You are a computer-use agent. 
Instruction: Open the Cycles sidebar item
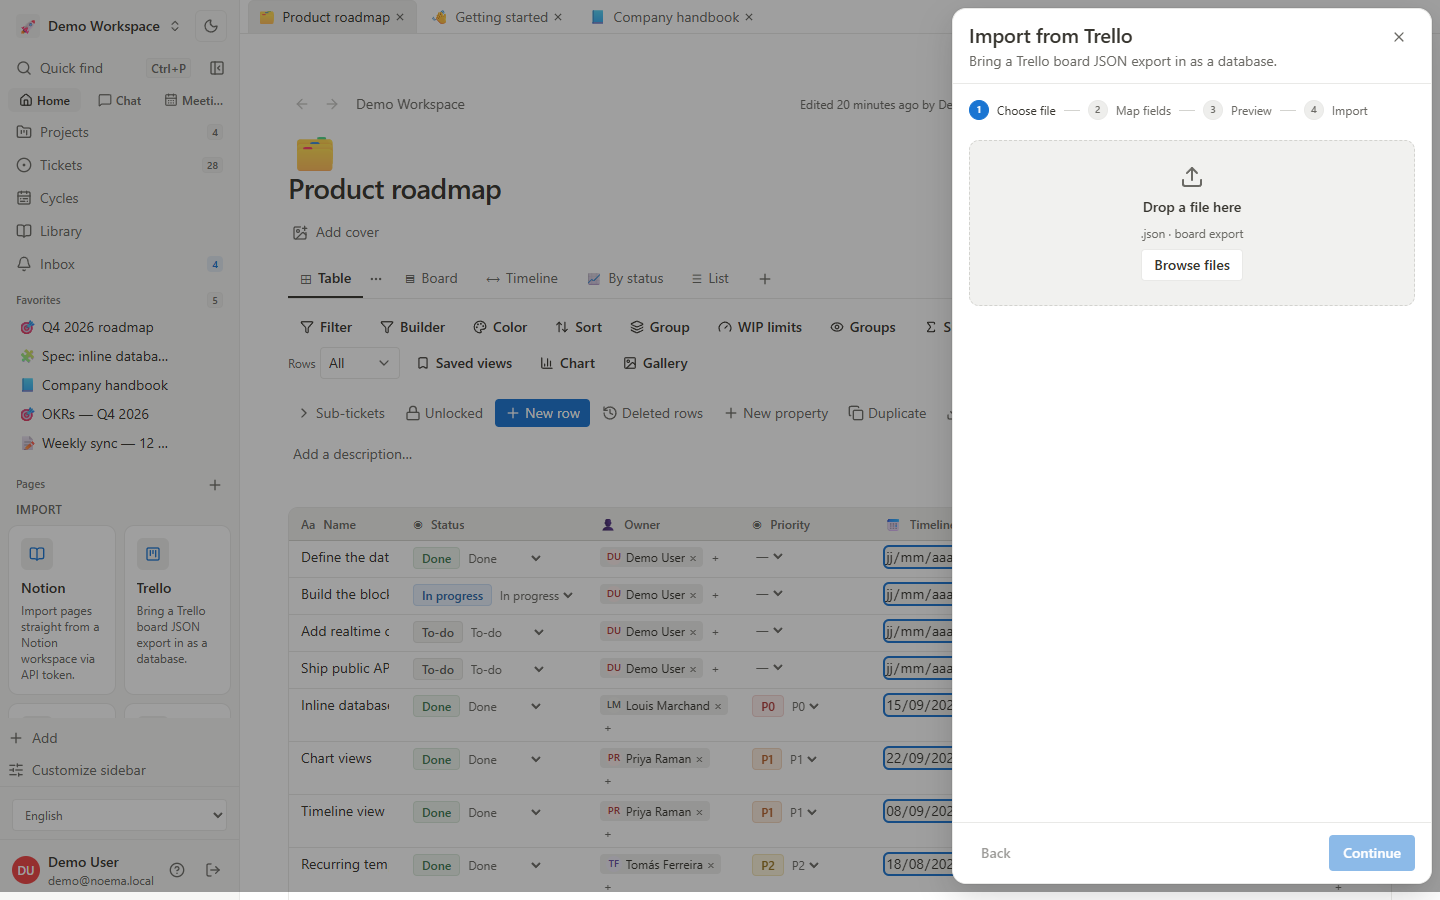point(120,198)
